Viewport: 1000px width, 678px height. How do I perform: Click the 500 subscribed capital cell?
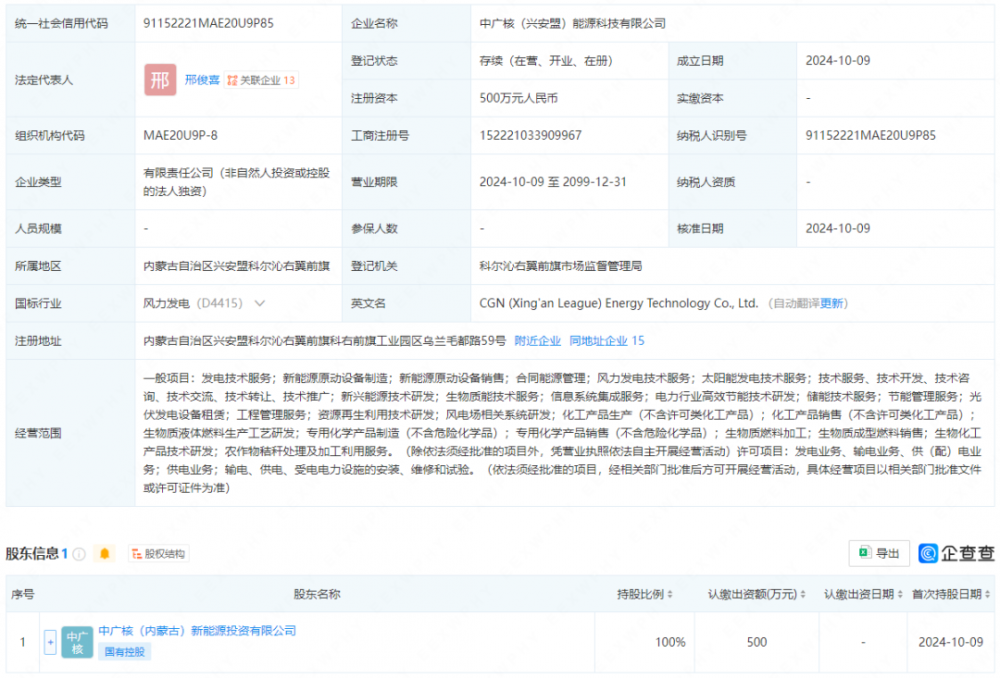pos(756,642)
